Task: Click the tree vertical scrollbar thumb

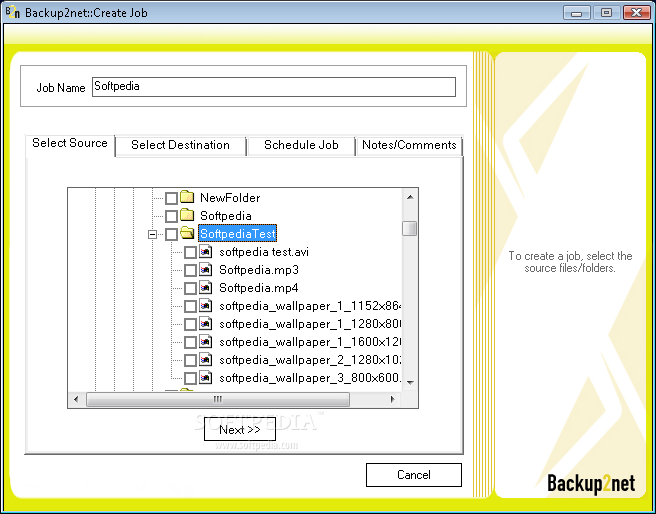Action: coord(410,228)
